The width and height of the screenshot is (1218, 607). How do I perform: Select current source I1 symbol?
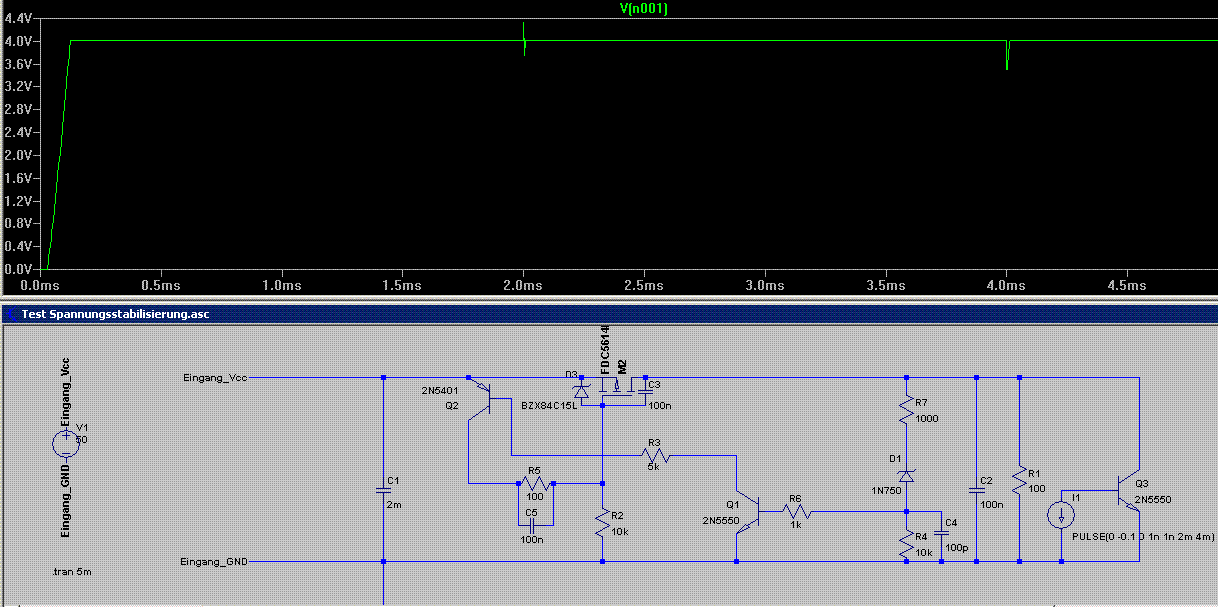point(1062,516)
